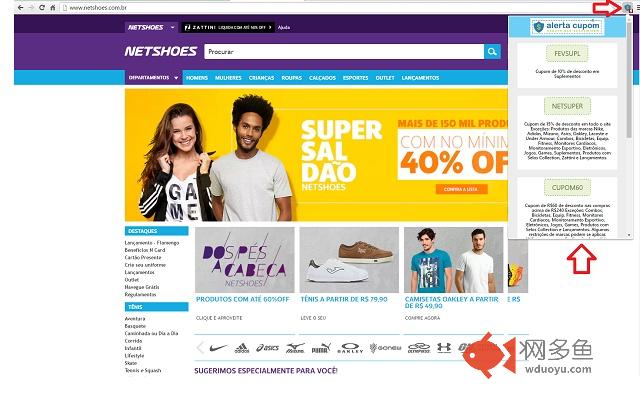Select the Adidas brand logo
Image resolution: width=640 pixels, height=400 pixels.
point(242,348)
